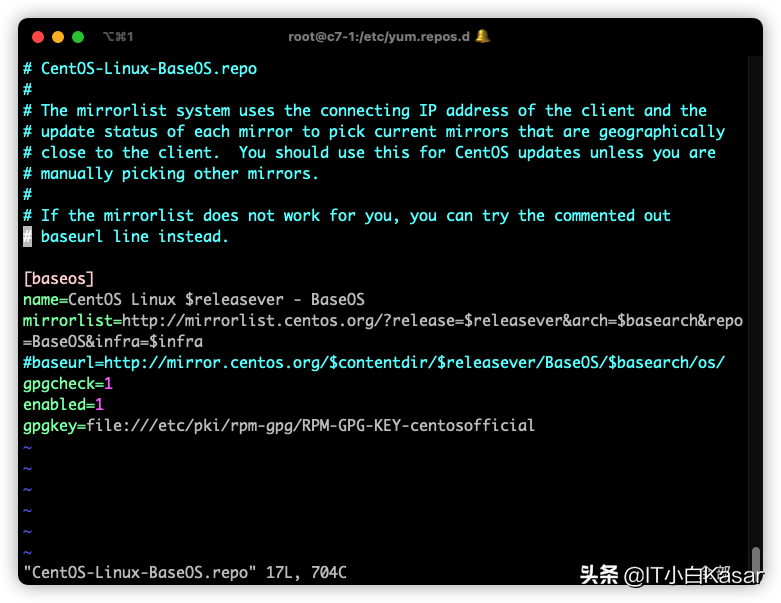Click the name=CentOS Linux line
This screenshot has height=603, width=781.
pyautogui.click(x=193, y=299)
